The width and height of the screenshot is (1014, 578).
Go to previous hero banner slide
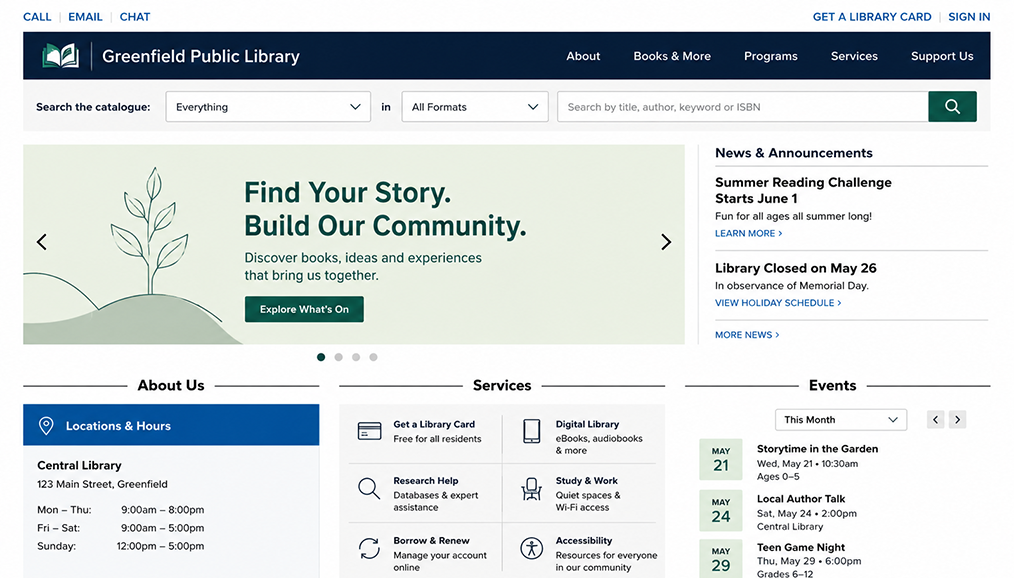[42, 242]
